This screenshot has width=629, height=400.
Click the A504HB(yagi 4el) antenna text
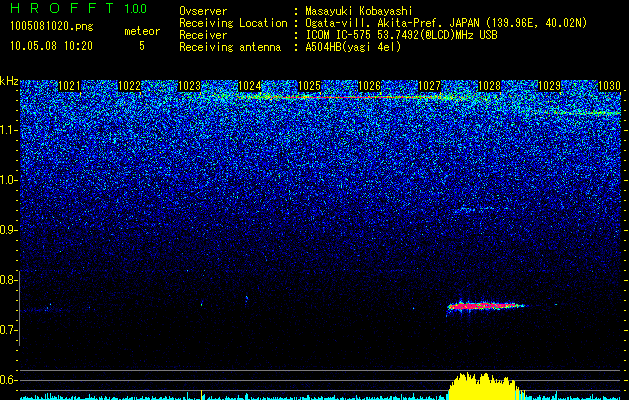(353, 47)
